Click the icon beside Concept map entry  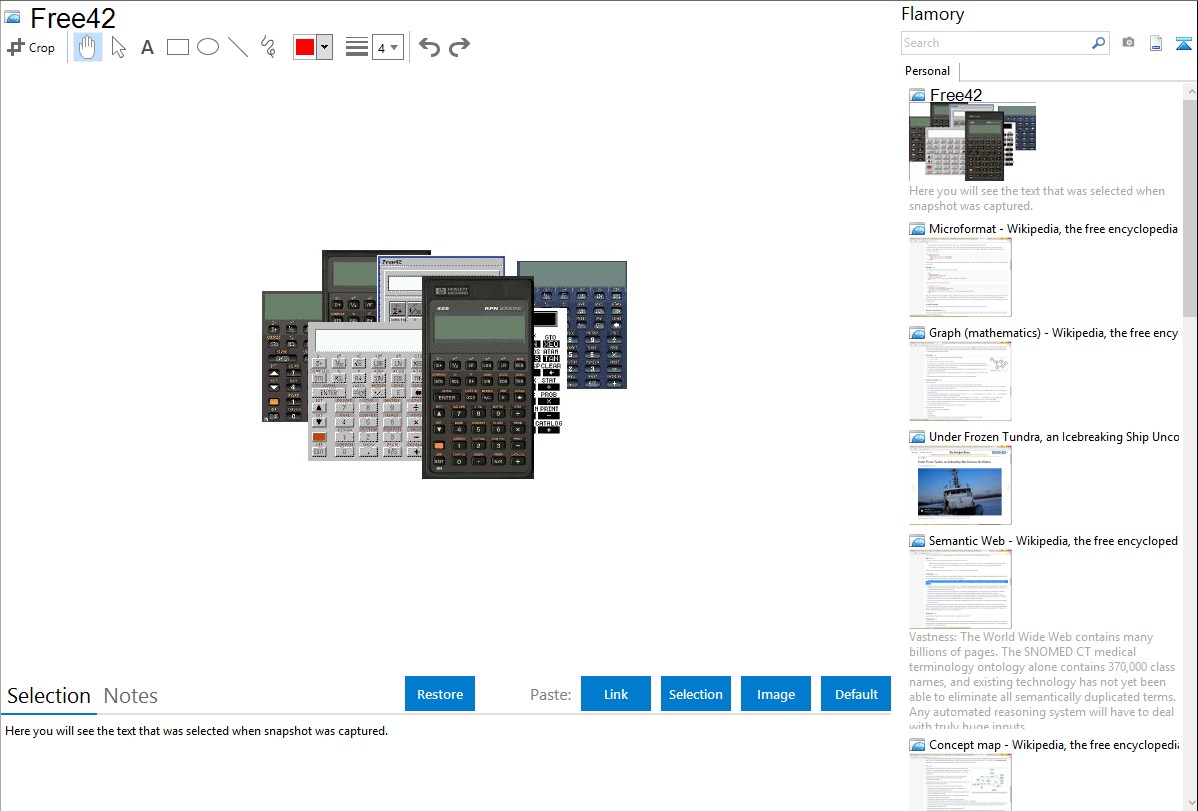[917, 745]
